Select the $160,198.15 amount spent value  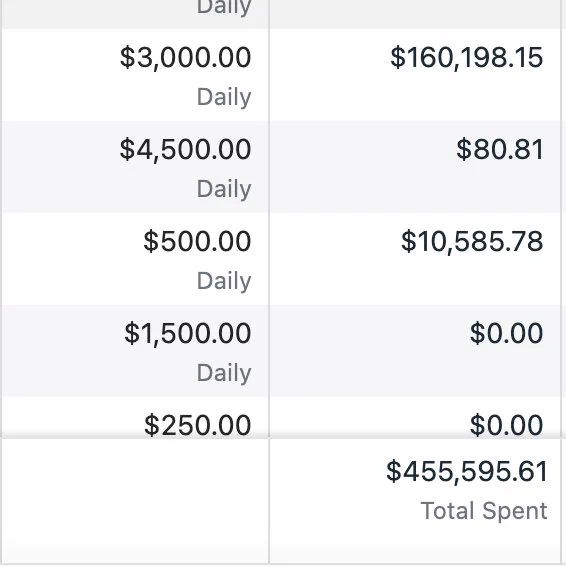tap(466, 57)
